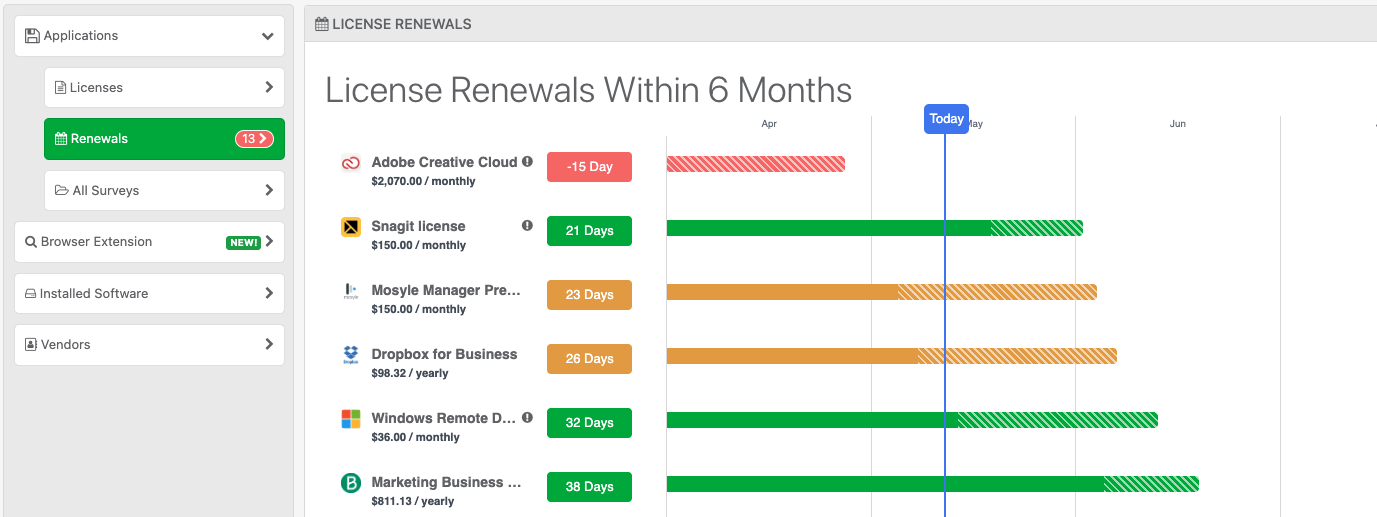Open the Marketing Business … license name

(x=446, y=482)
